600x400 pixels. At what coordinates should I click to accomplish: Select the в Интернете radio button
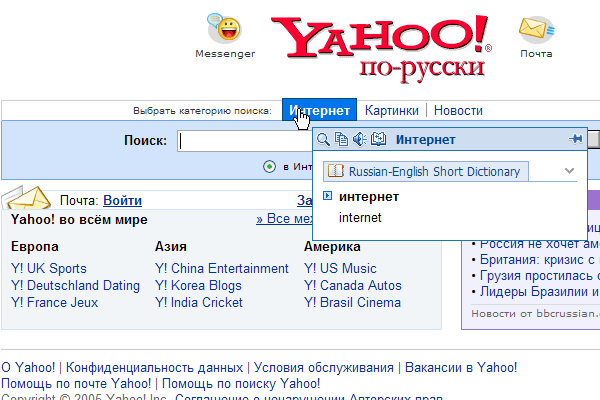click(x=269, y=167)
